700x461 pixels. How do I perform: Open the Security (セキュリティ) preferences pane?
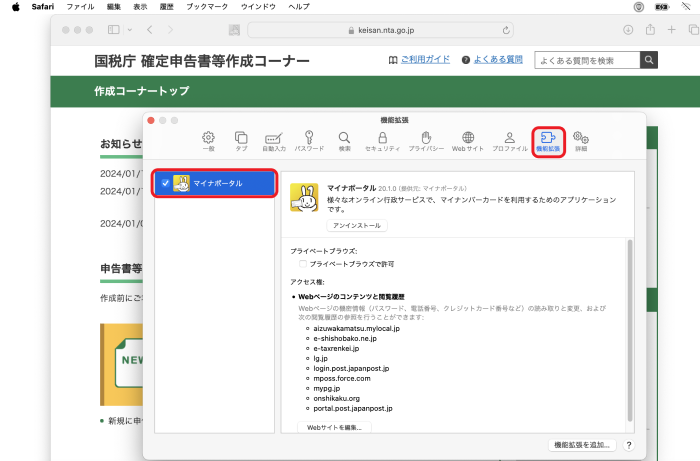click(x=383, y=141)
